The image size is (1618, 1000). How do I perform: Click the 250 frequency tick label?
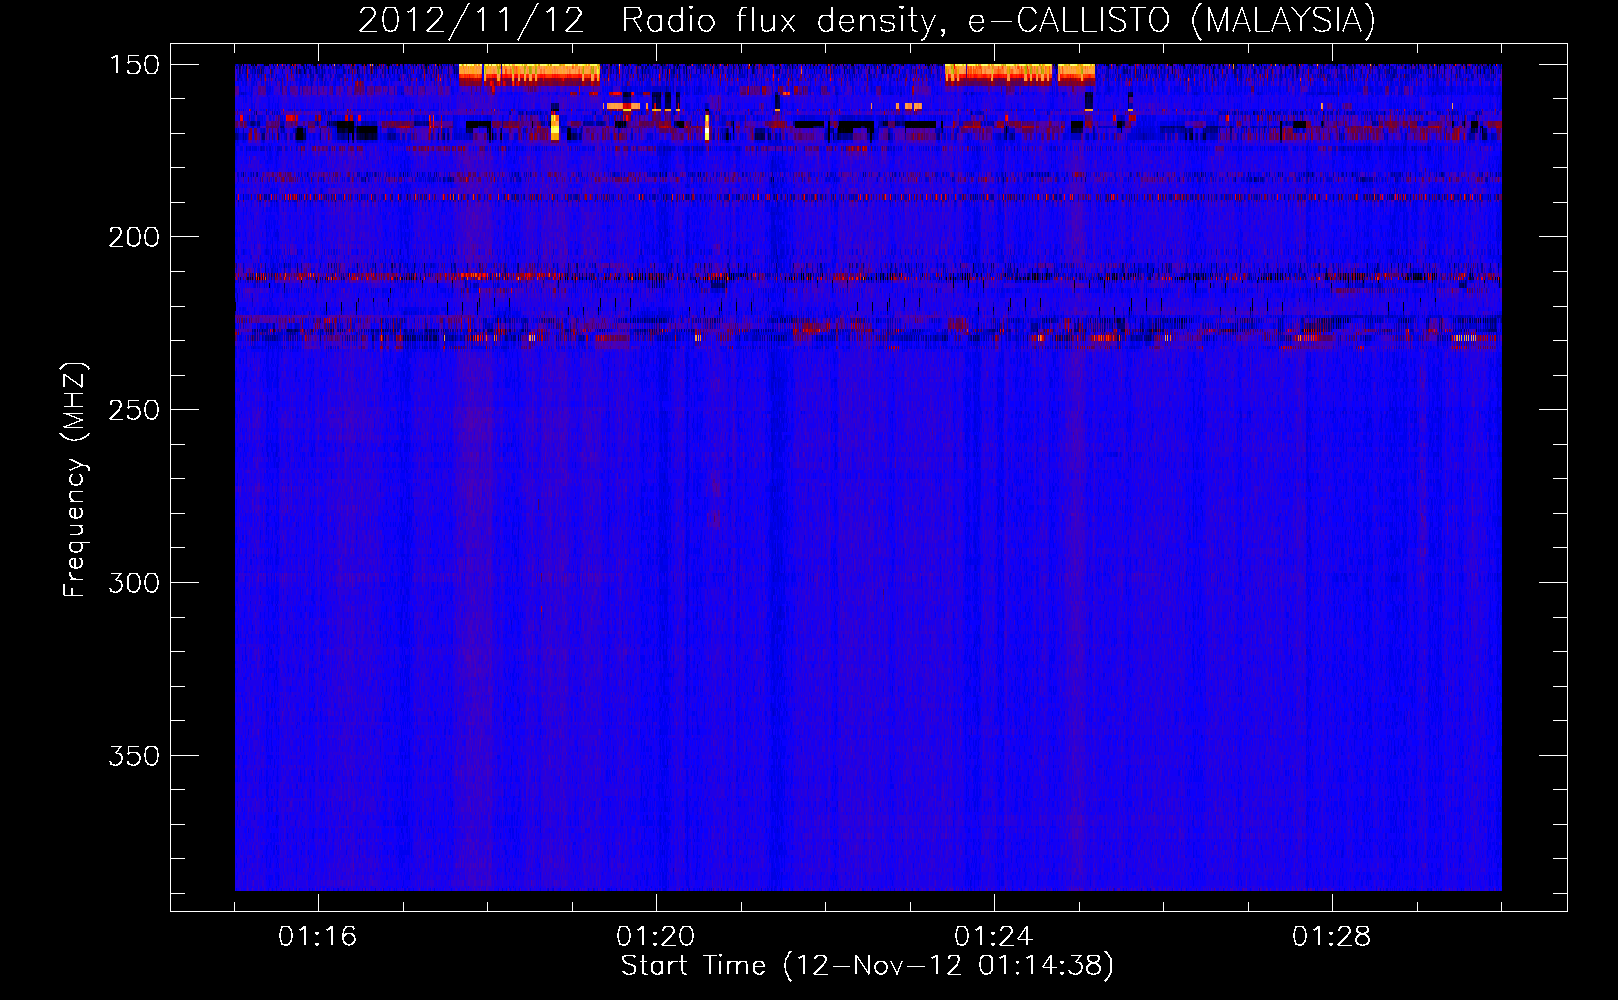coord(134,410)
